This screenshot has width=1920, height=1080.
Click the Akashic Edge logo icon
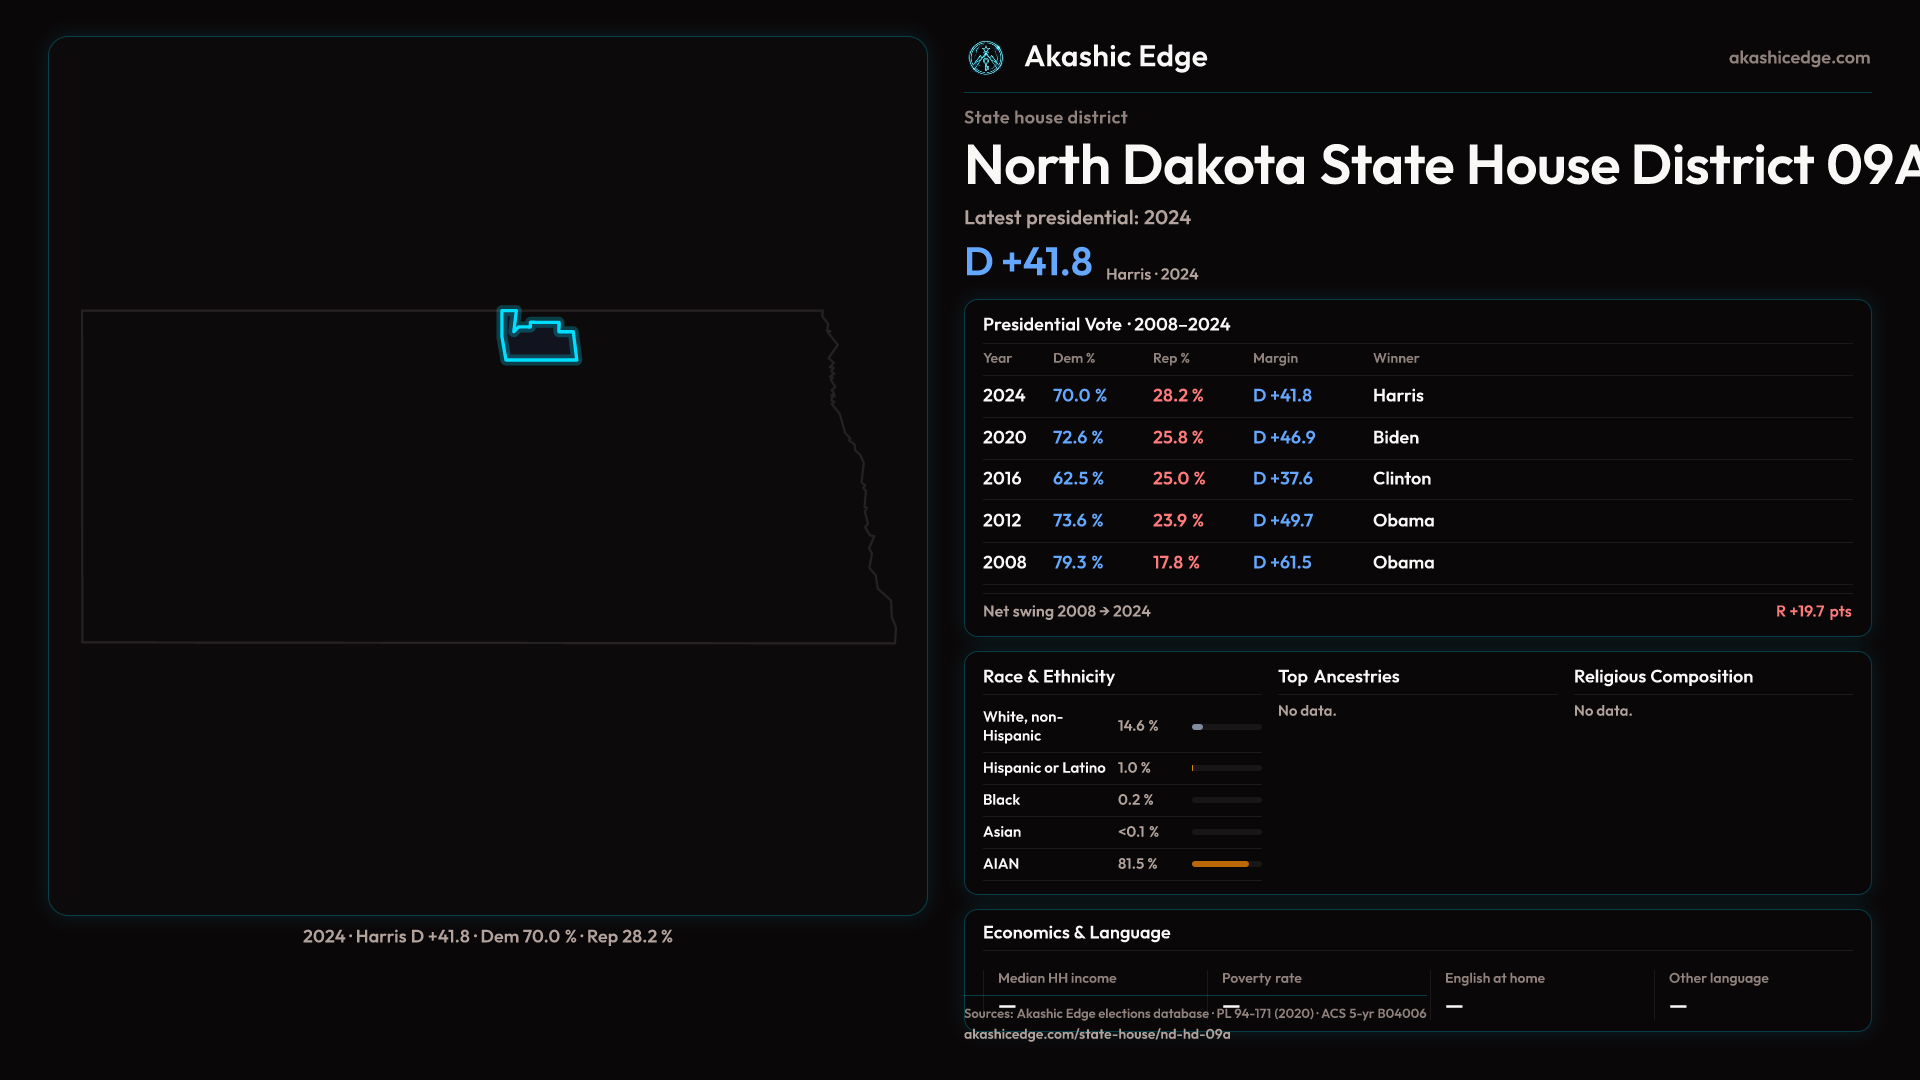tap(986, 58)
